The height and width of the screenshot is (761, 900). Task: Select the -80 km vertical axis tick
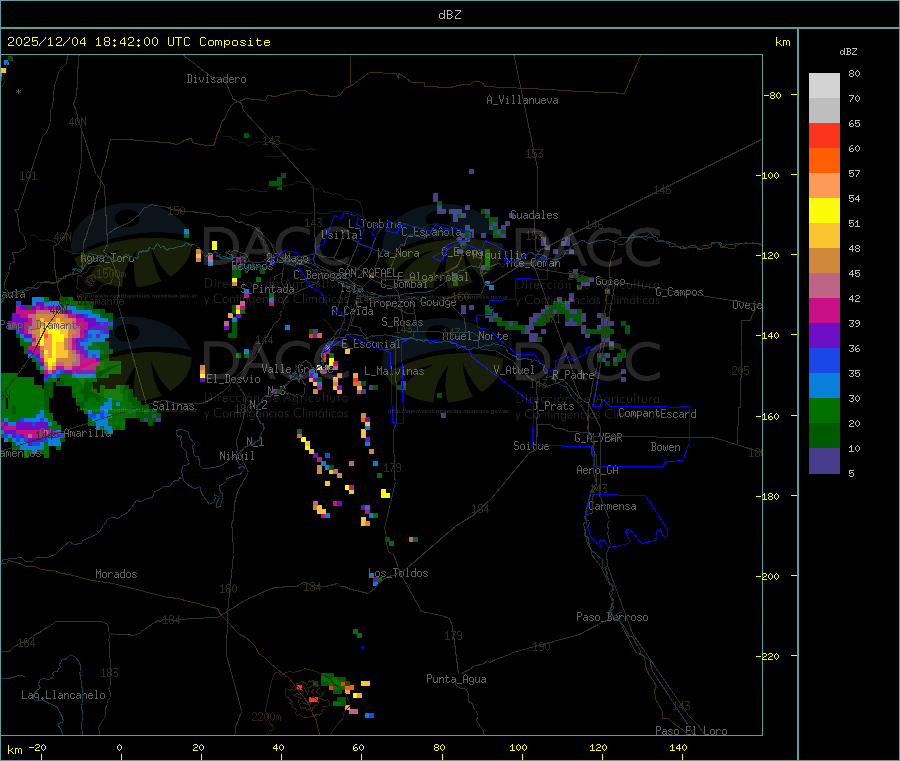pos(772,95)
